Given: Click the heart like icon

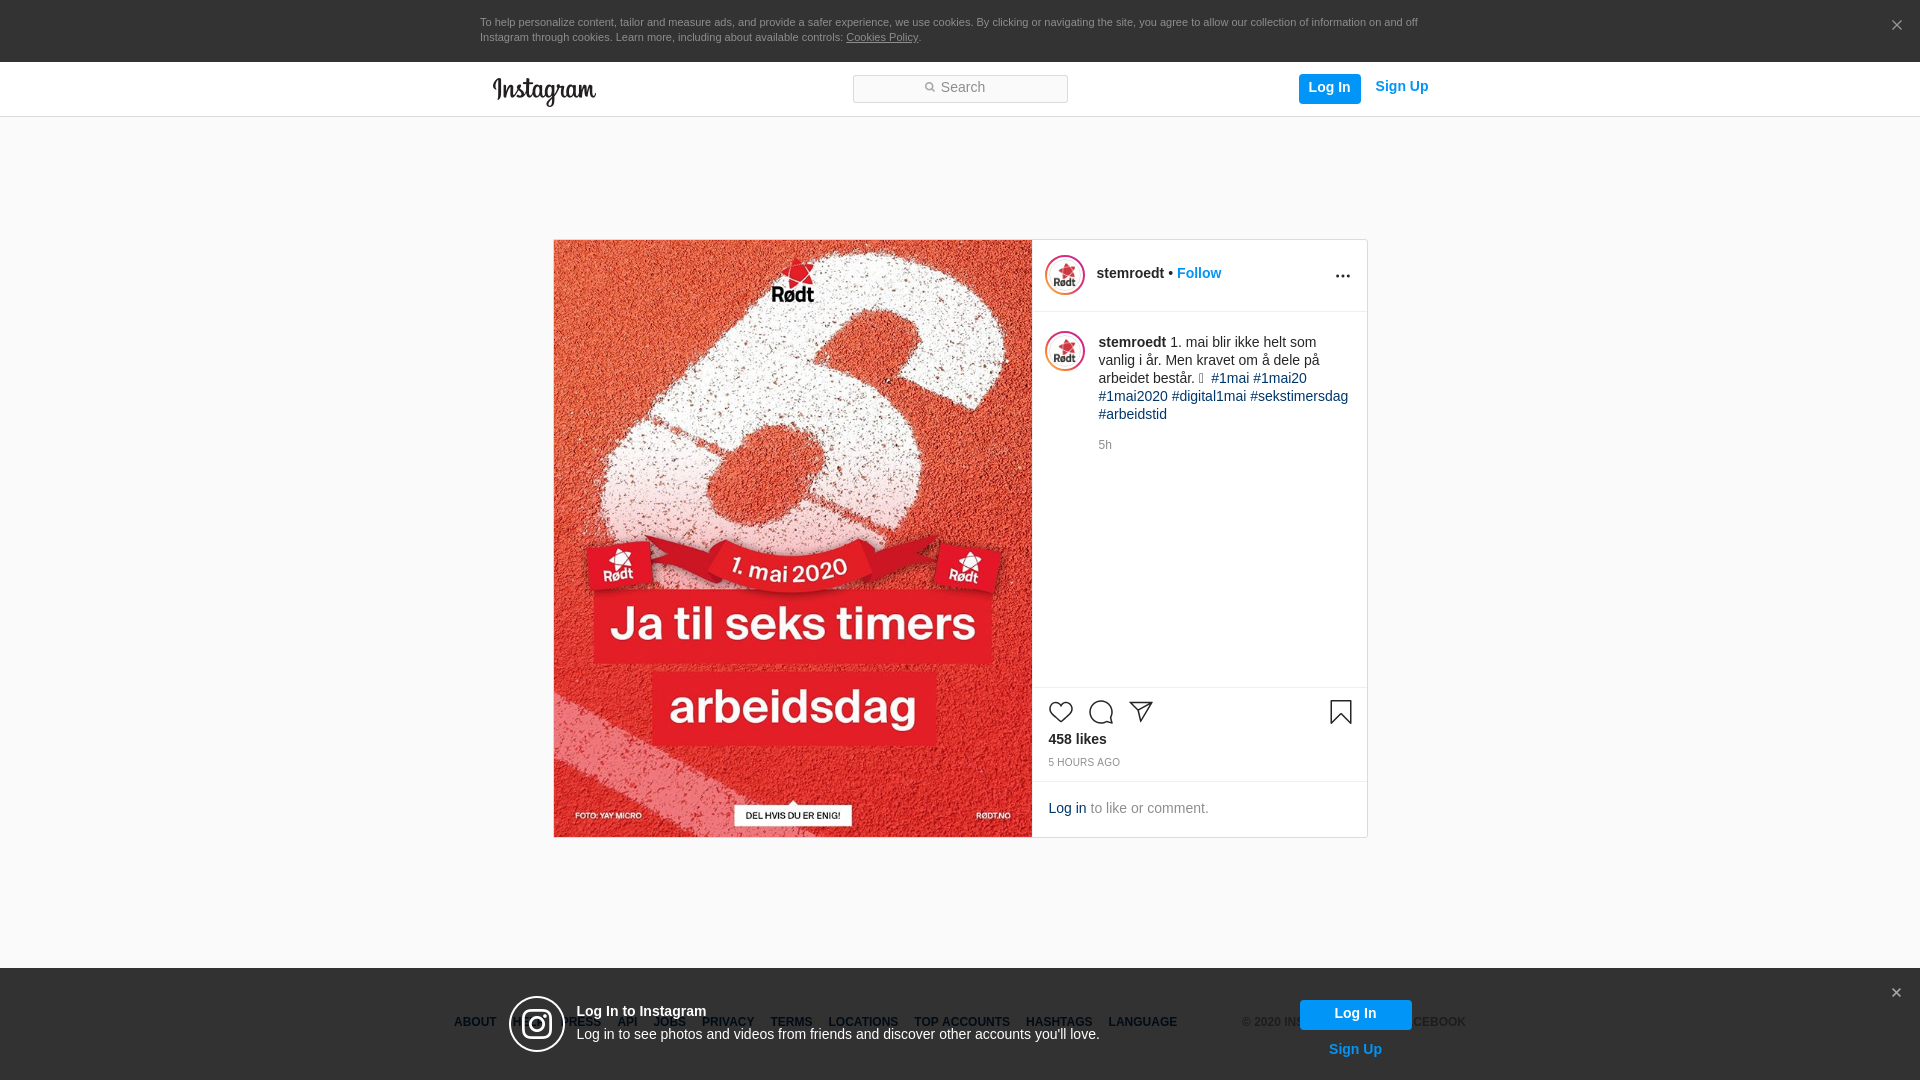Looking at the screenshot, I should coord(1060,712).
